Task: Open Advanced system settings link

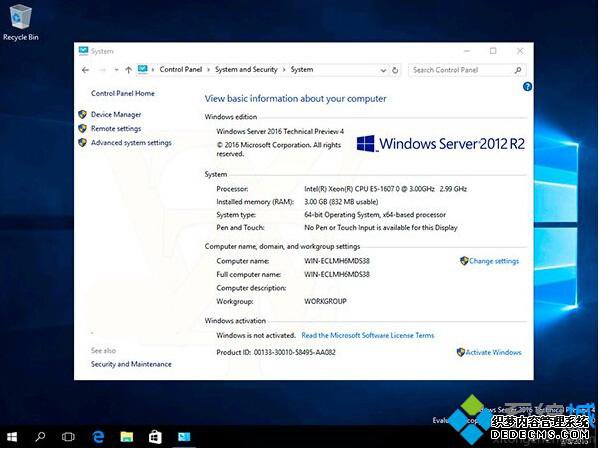Action: 131,143
